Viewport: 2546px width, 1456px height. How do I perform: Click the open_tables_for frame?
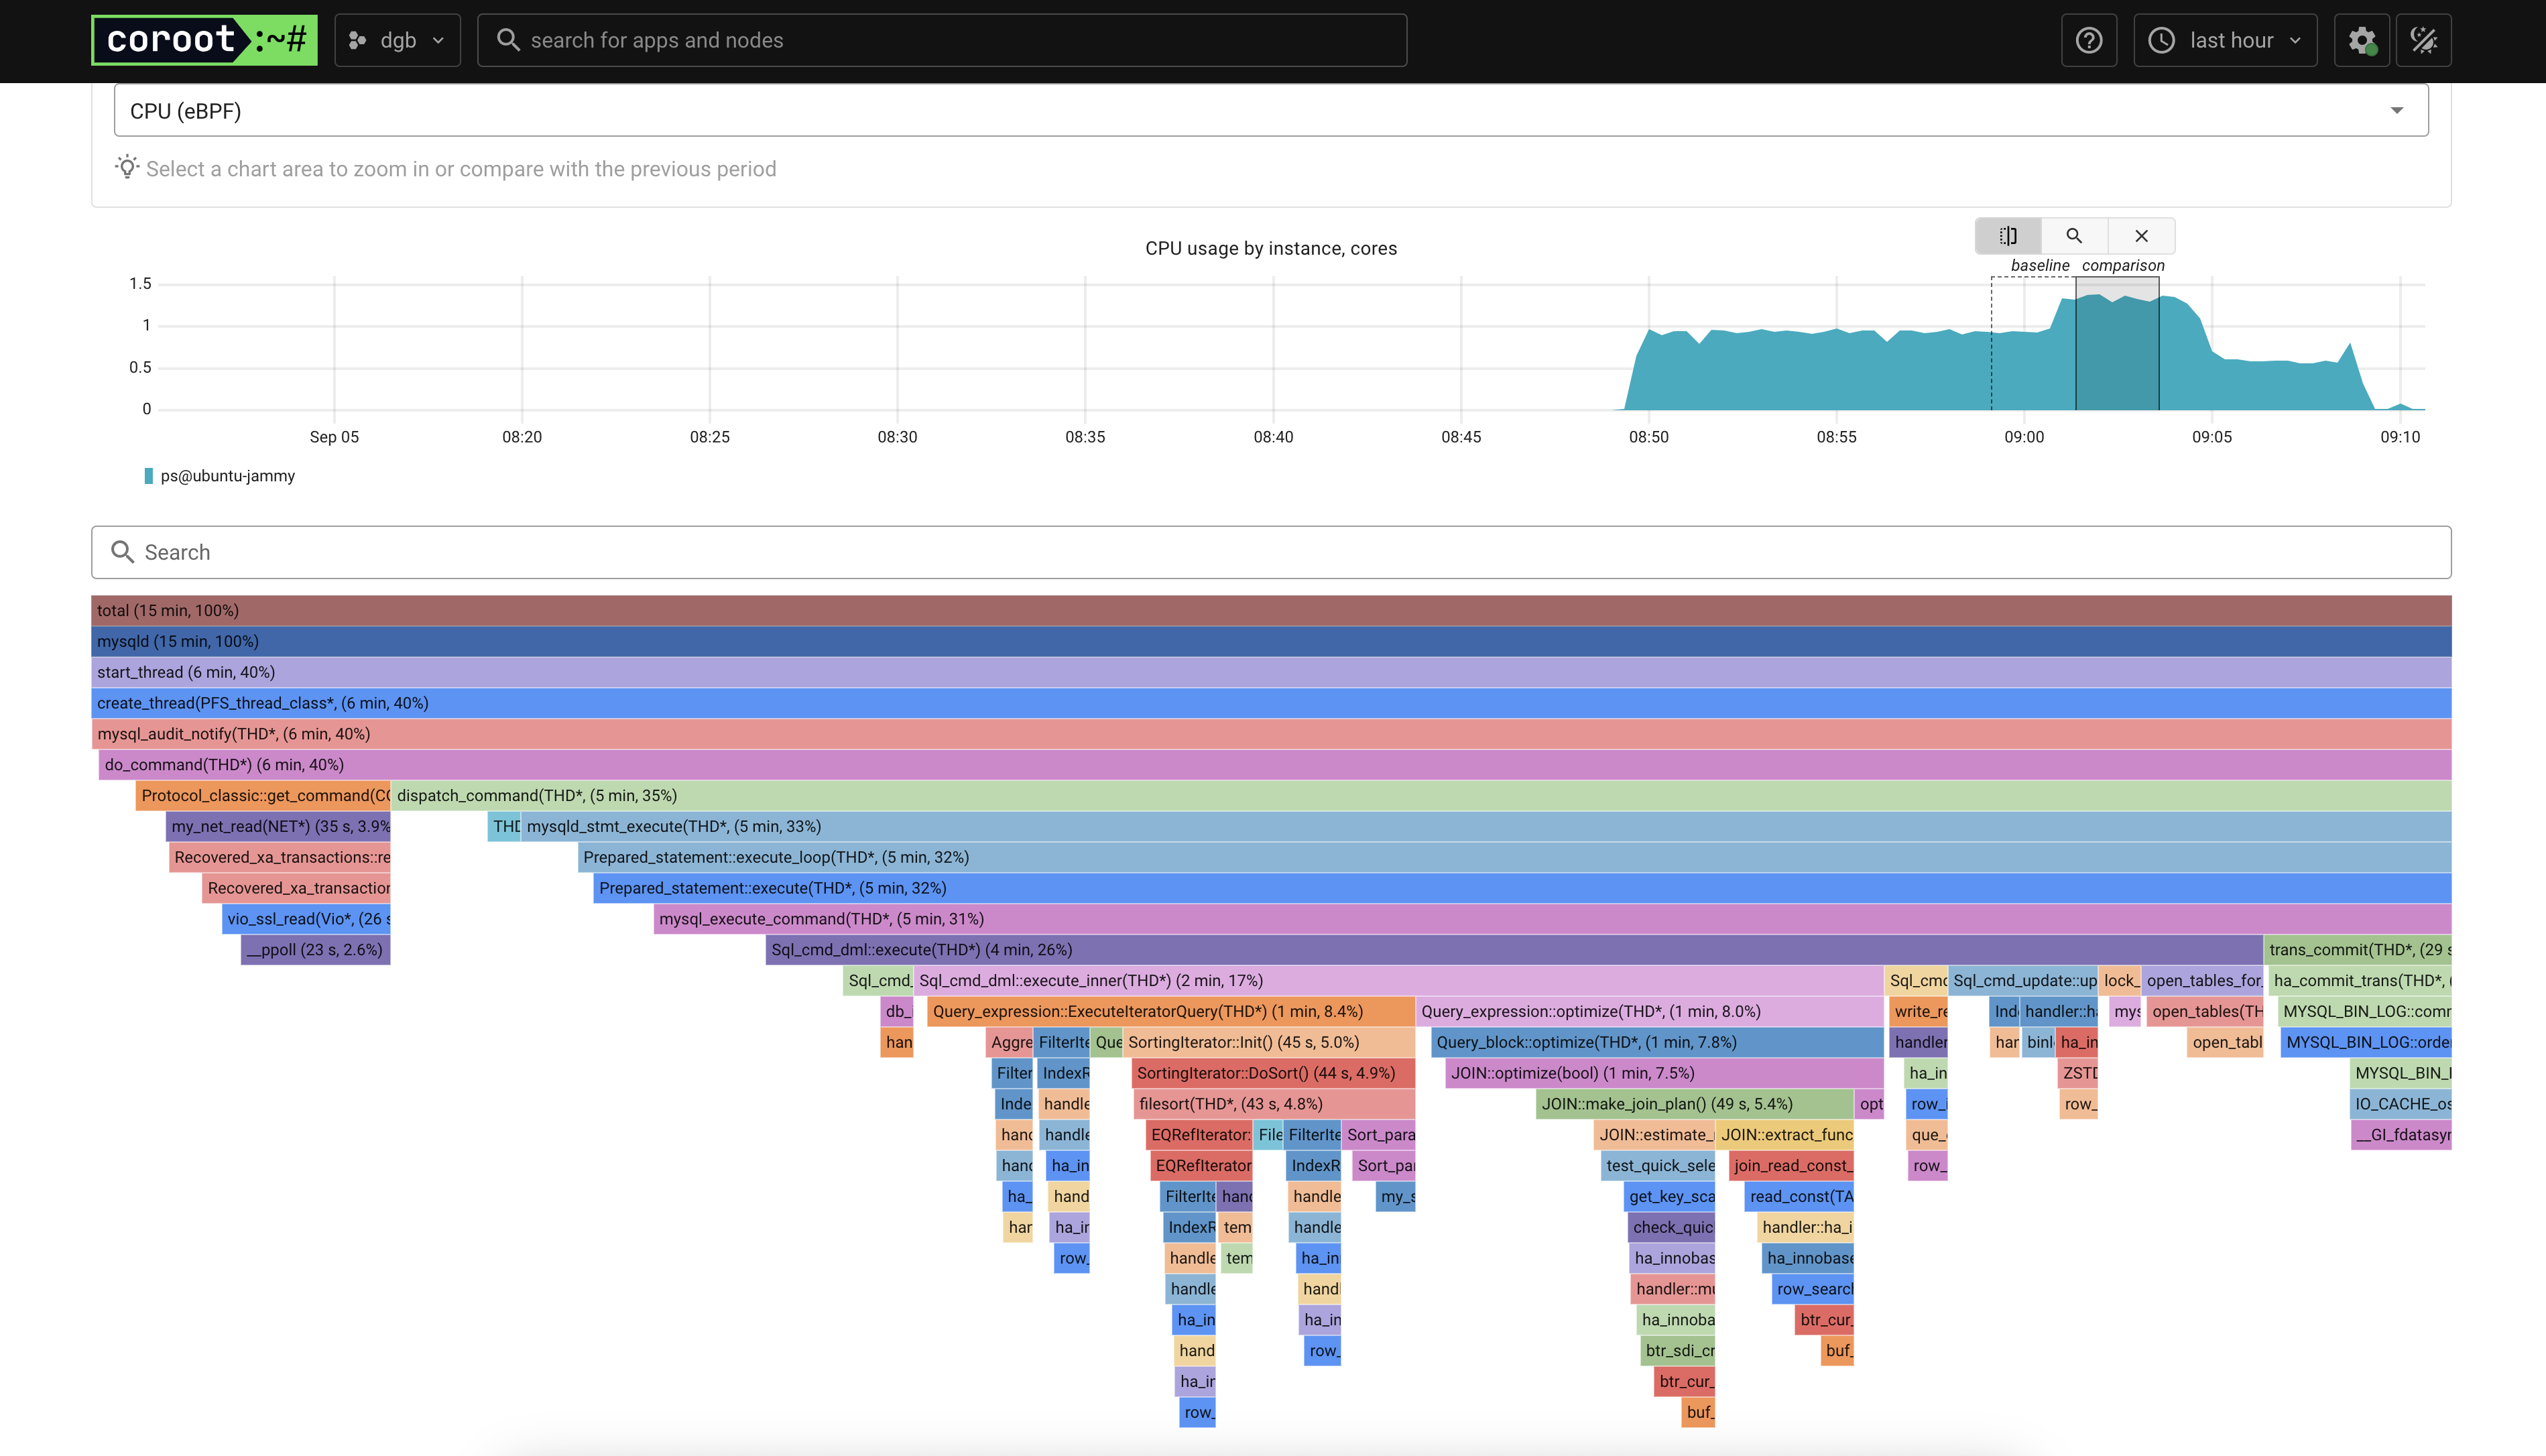click(x=2202, y=981)
